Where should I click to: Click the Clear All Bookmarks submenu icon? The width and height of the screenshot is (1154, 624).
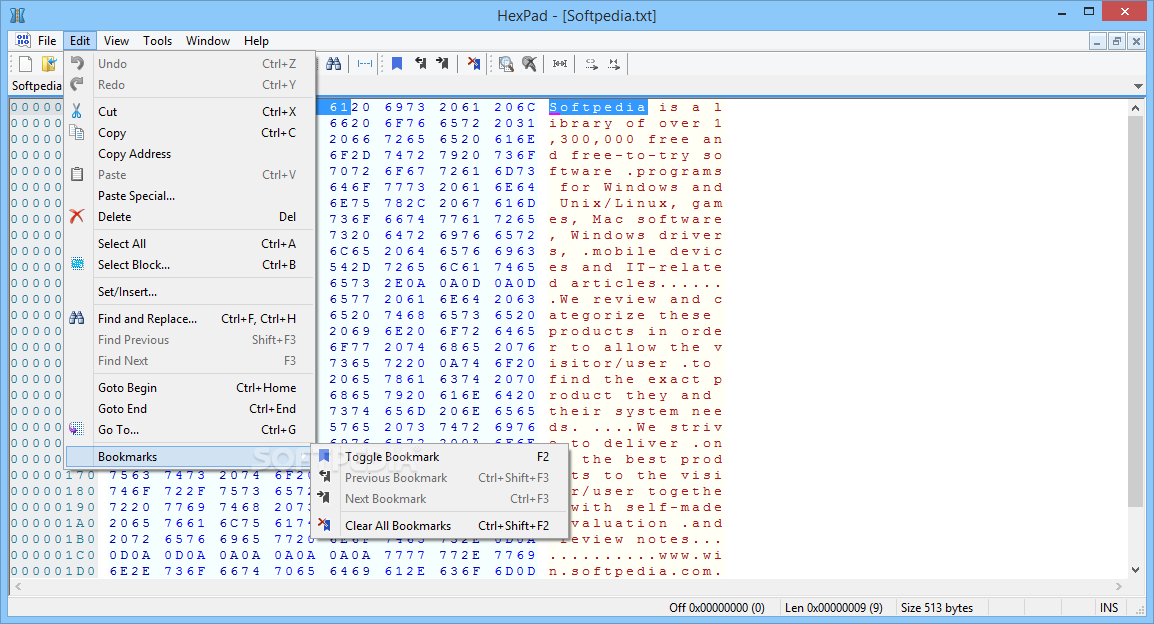tap(324, 525)
